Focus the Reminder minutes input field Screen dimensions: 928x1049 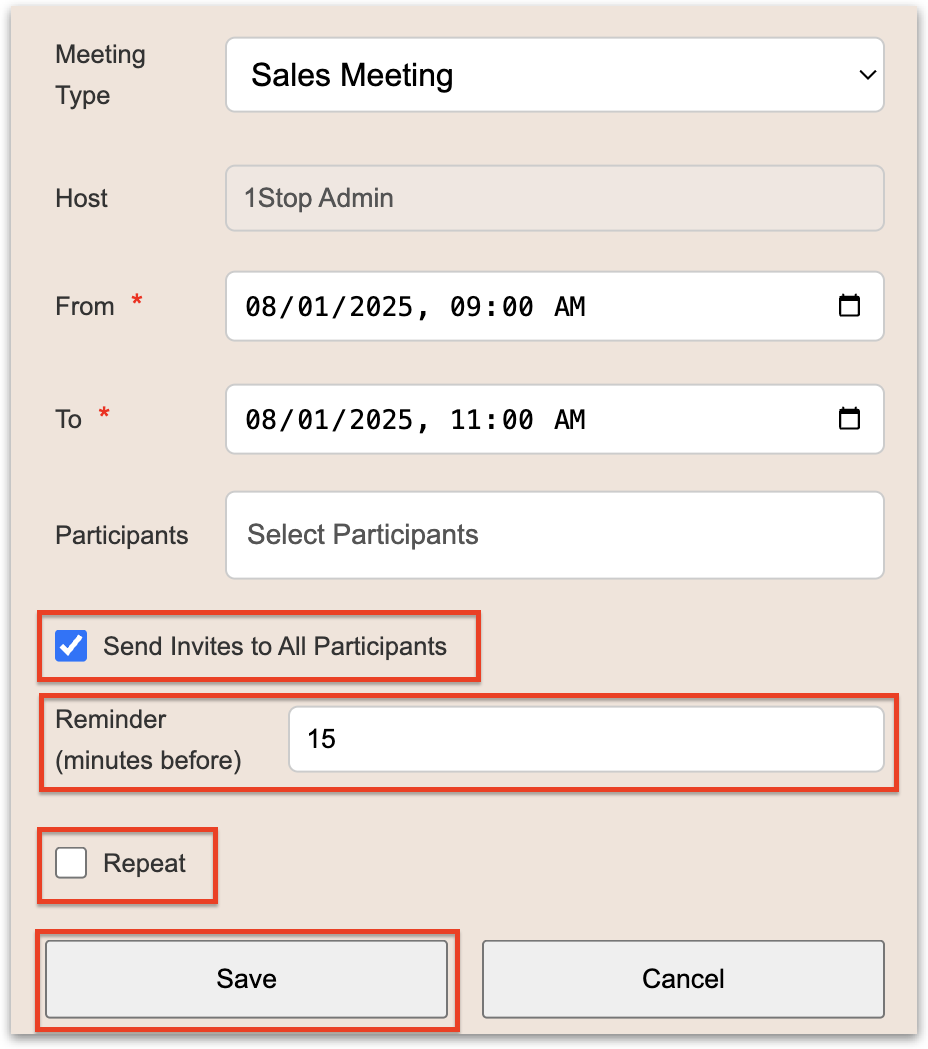click(585, 740)
